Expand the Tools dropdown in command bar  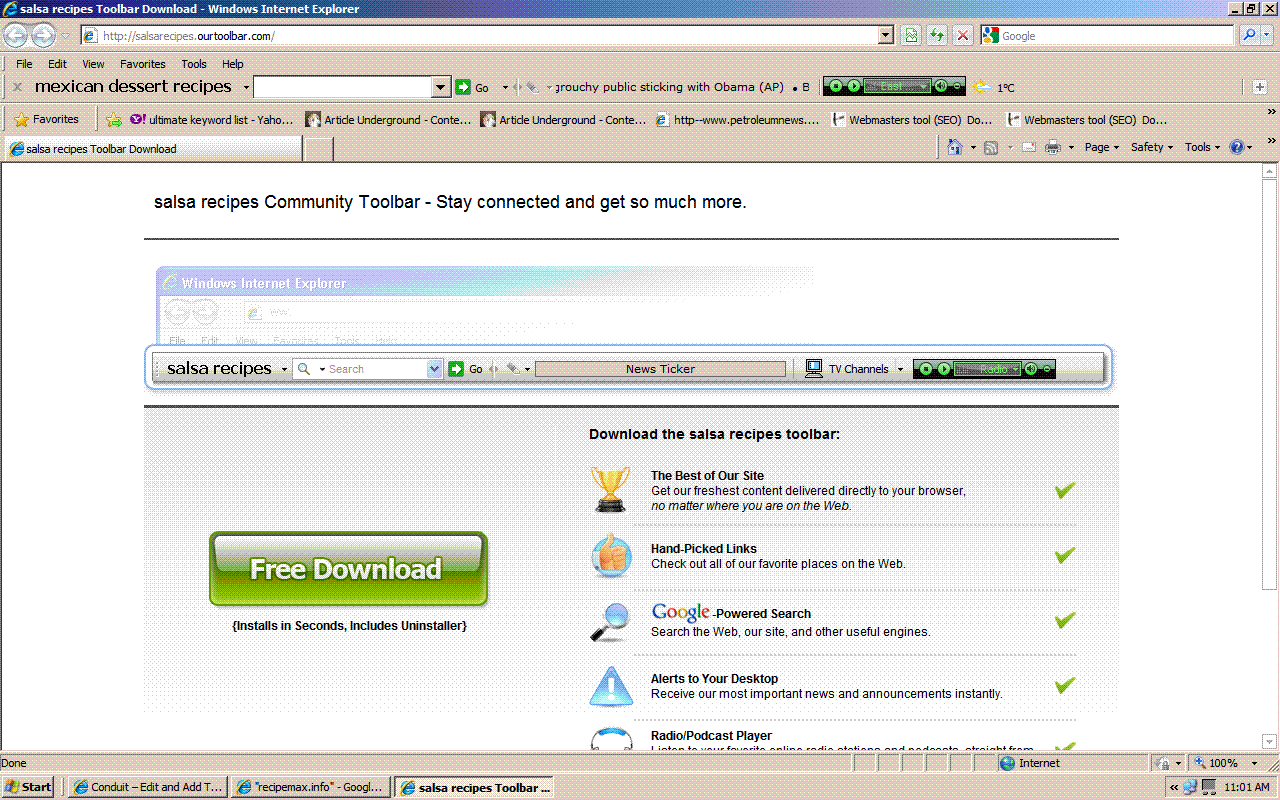tap(1203, 147)
